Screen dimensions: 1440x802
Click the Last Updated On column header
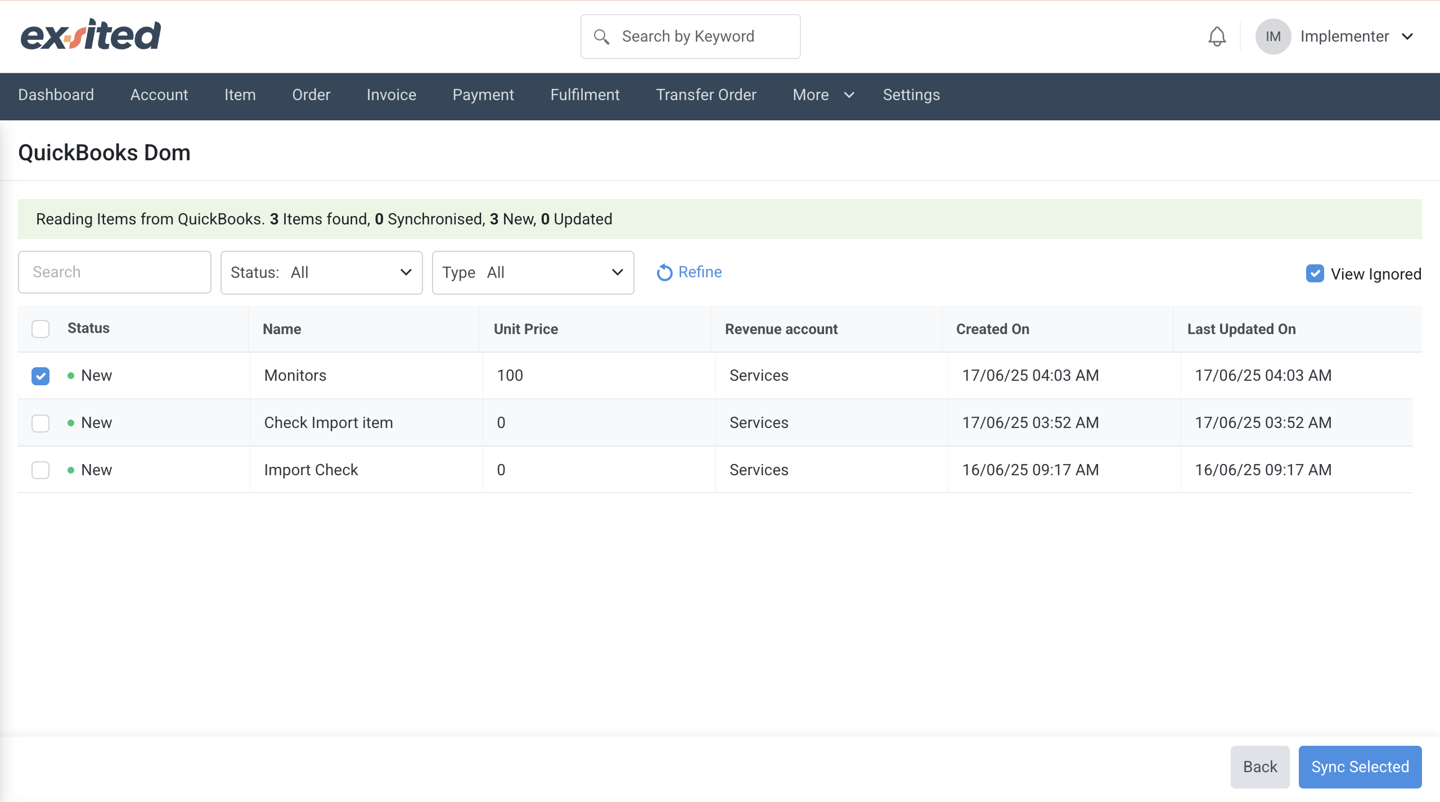click(x=1241, y=329)
